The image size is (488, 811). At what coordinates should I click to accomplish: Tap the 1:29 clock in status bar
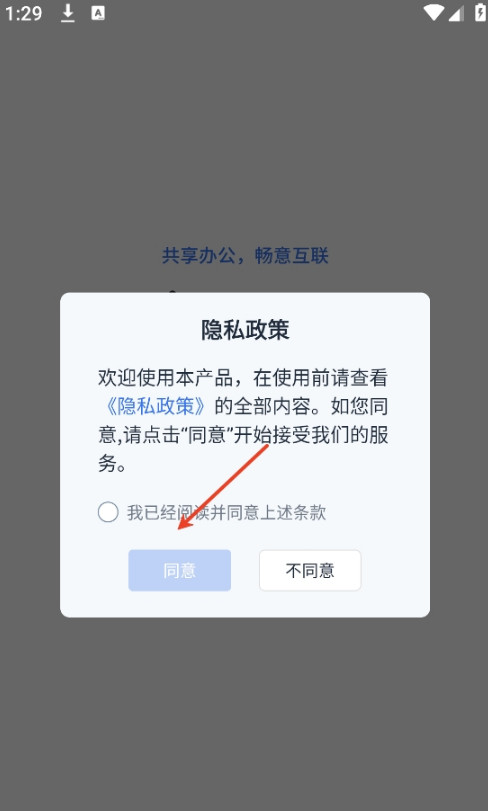(24, 14)
